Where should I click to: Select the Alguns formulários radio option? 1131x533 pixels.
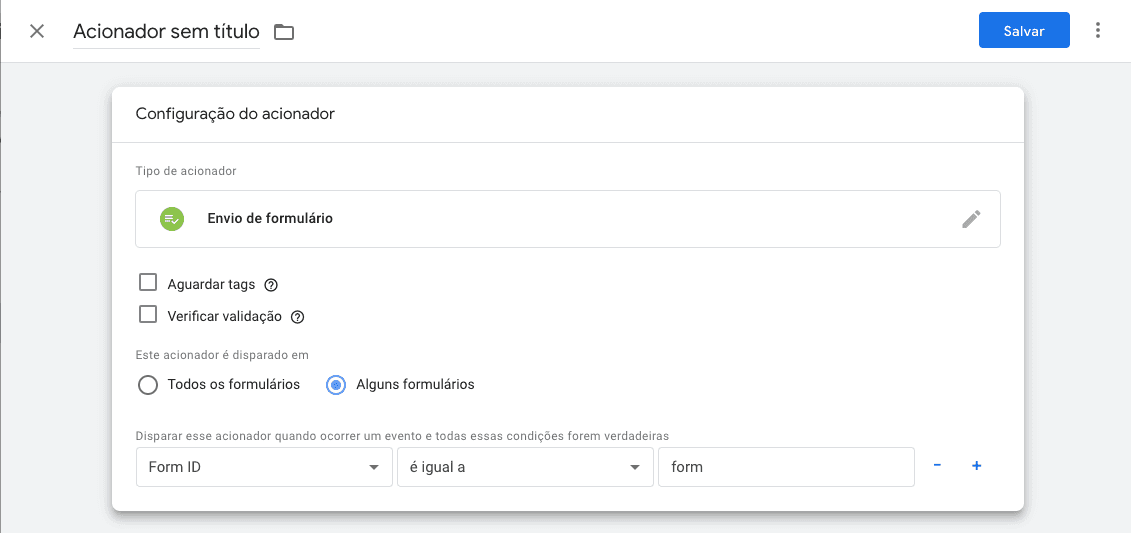click(336, 385)
